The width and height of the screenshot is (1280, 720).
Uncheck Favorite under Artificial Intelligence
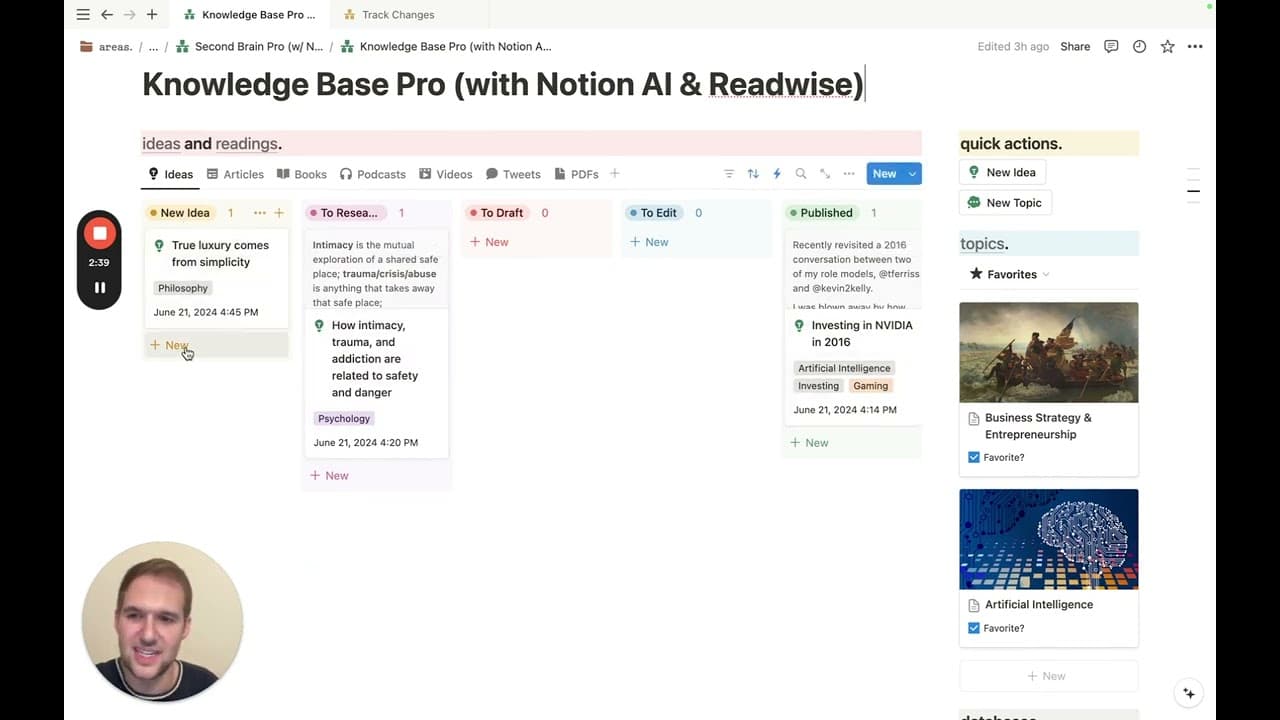pos(974,628)
